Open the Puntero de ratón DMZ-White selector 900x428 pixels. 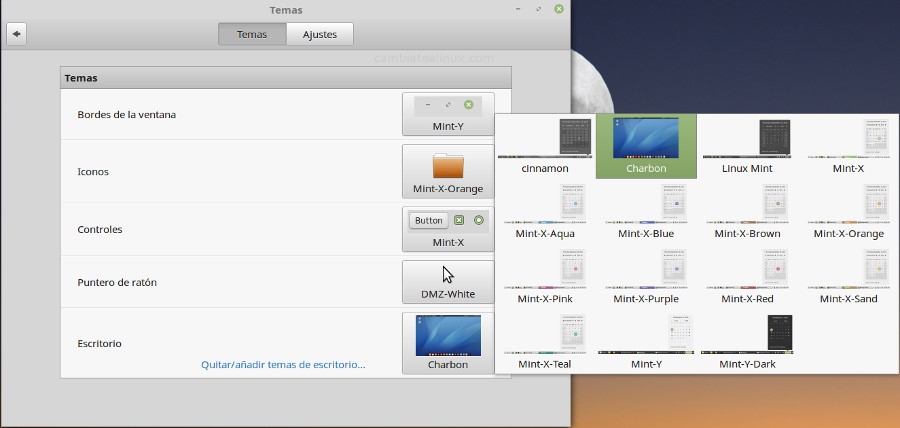(448, 282)
